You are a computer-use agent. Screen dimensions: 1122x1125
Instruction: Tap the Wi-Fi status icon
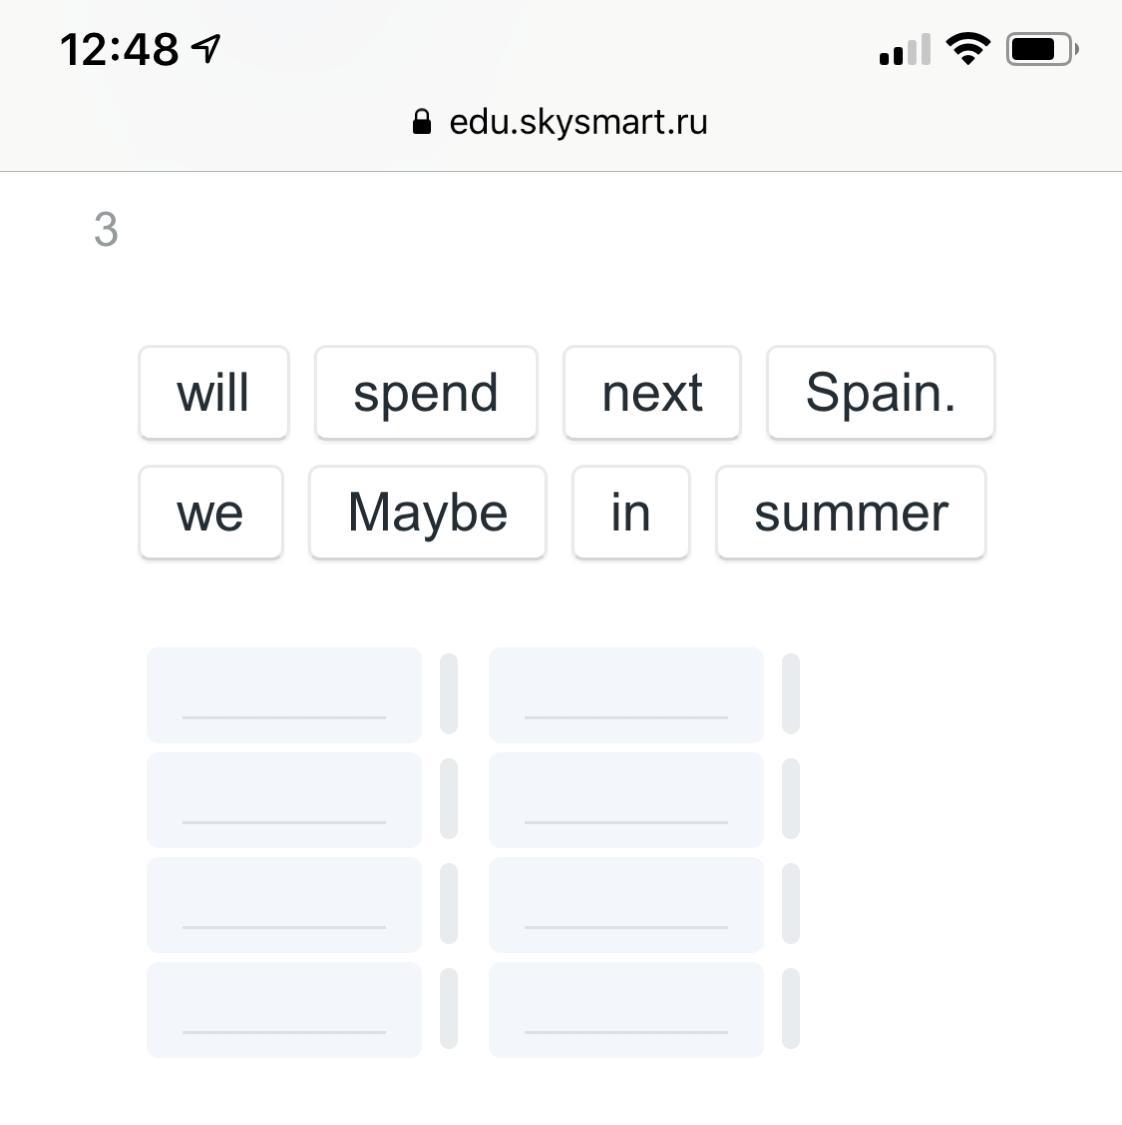pyautogui.click(x=967, y=49)
